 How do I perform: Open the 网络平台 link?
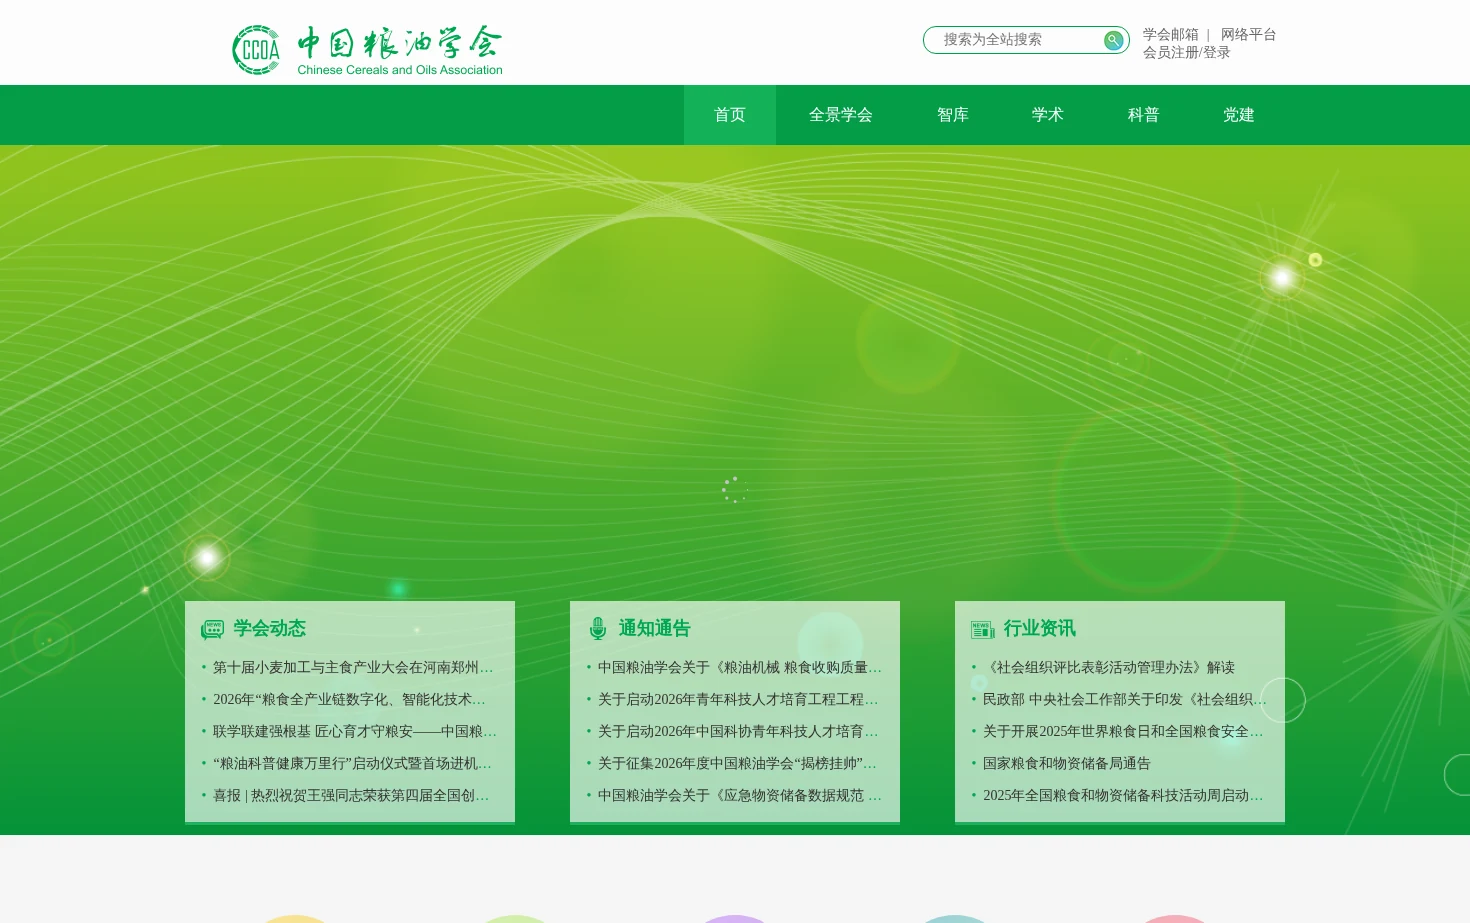pos(1248,34)
